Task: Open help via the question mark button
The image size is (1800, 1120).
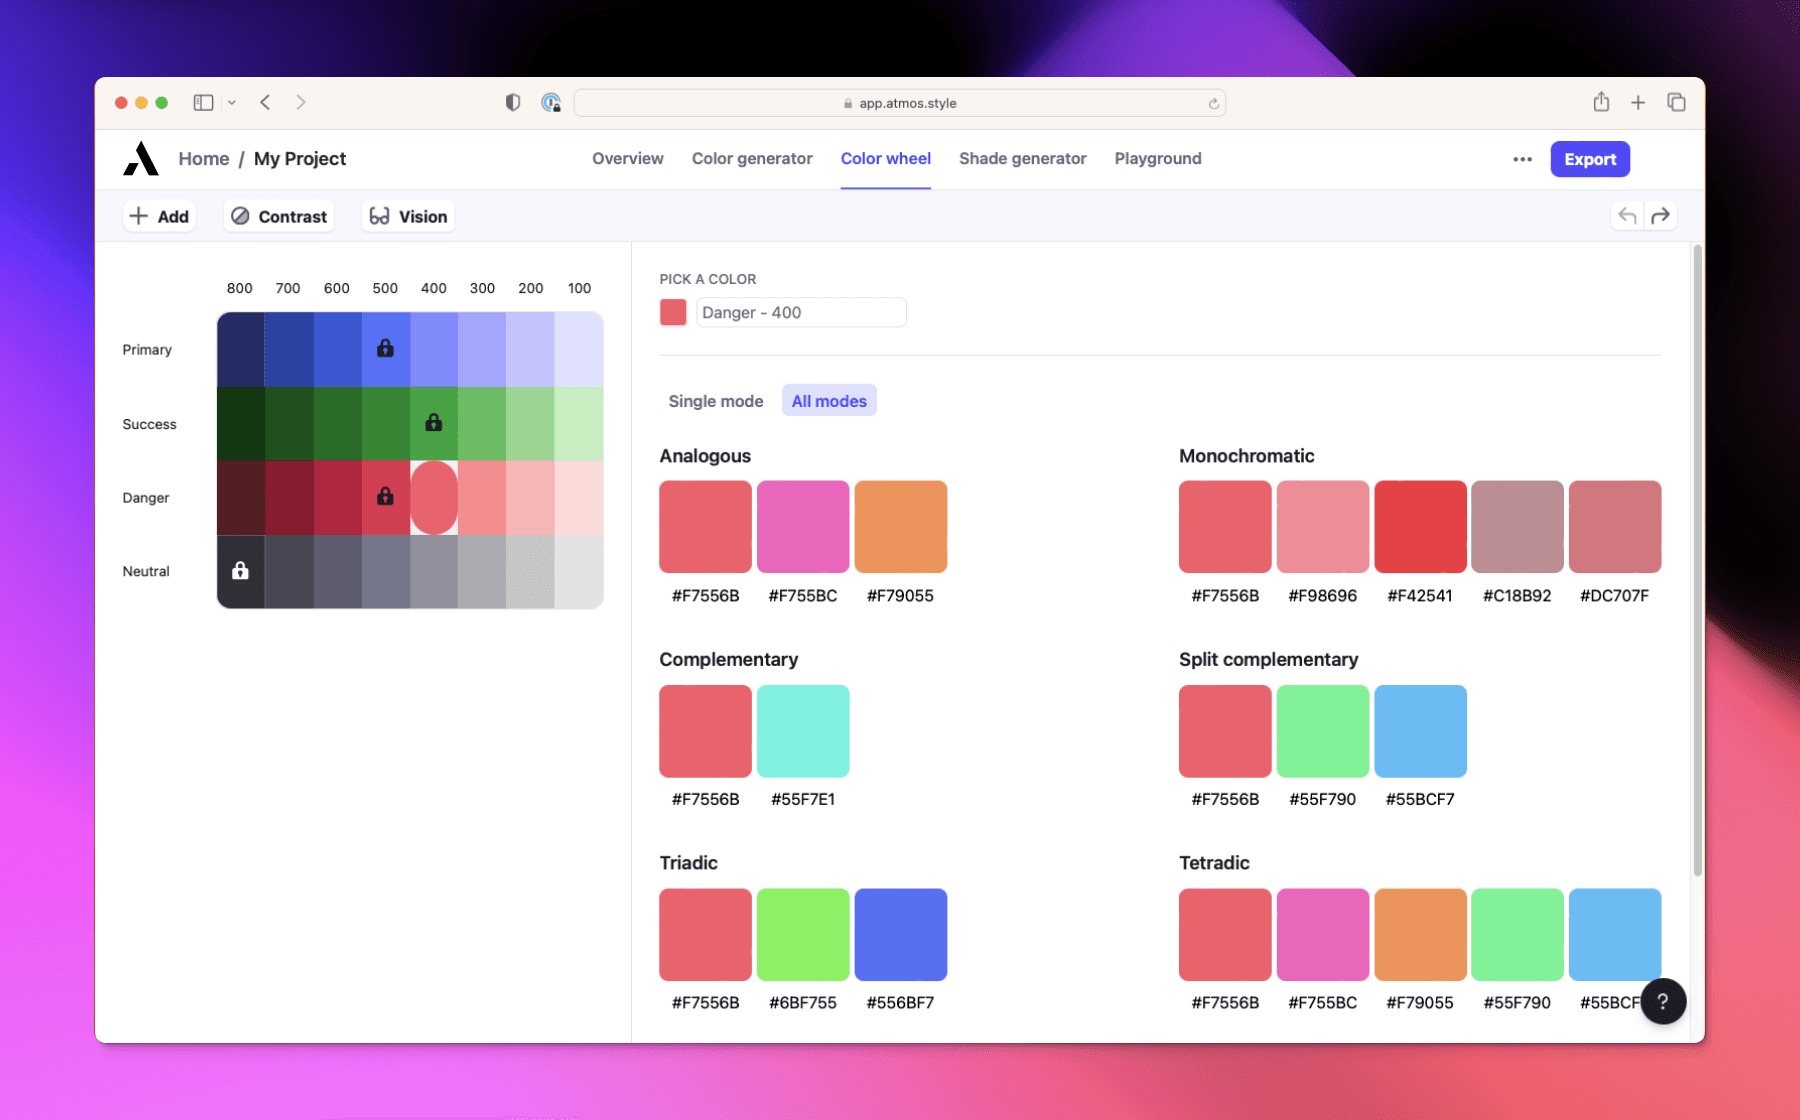Action: [x=1663, y=1001]
